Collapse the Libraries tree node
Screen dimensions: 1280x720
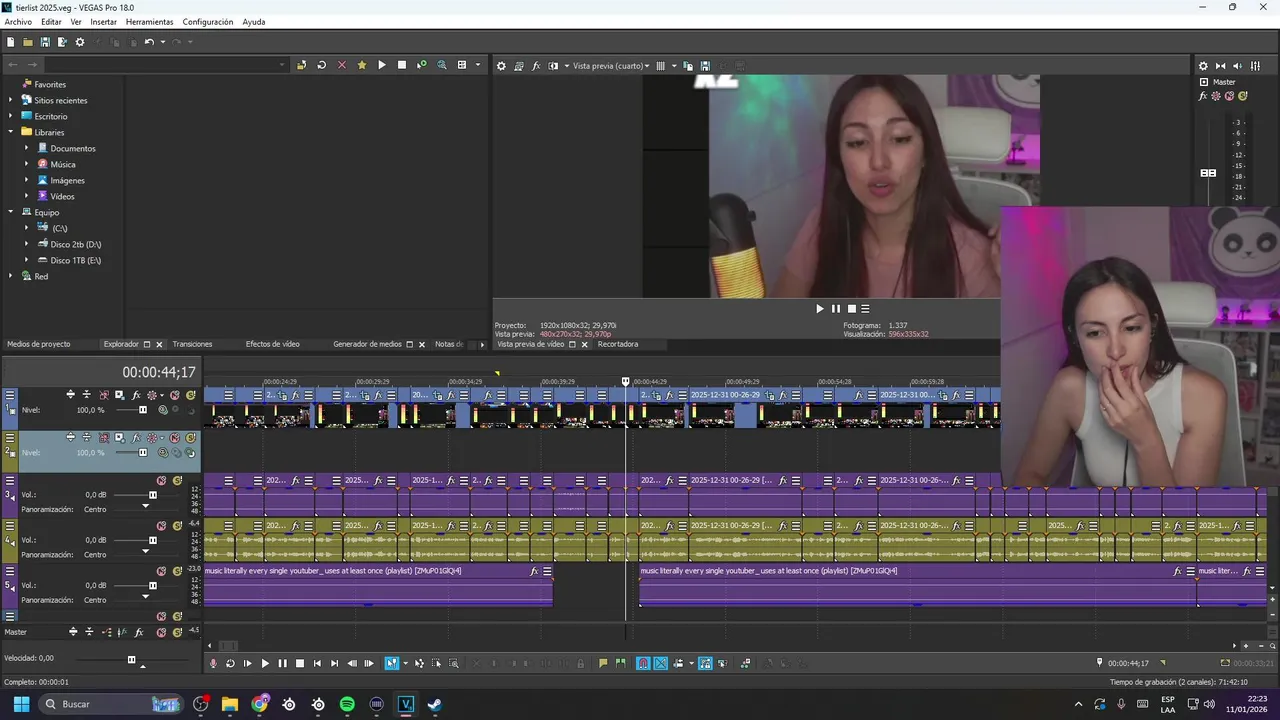point(11,132)
